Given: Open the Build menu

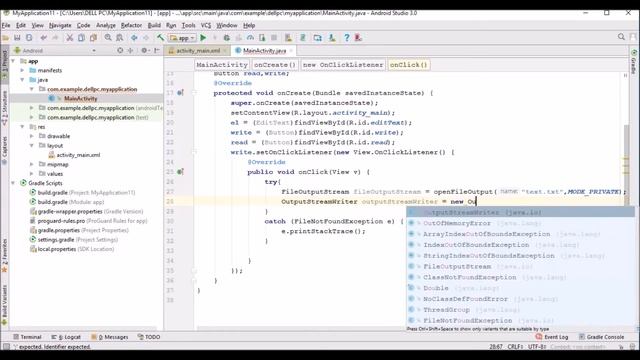Looking at the screenshot, I should 154,25.
